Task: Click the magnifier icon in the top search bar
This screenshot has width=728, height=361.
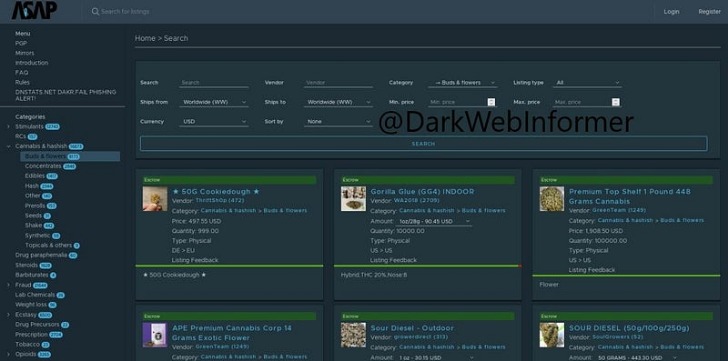Action: click(x=95, y=12)
